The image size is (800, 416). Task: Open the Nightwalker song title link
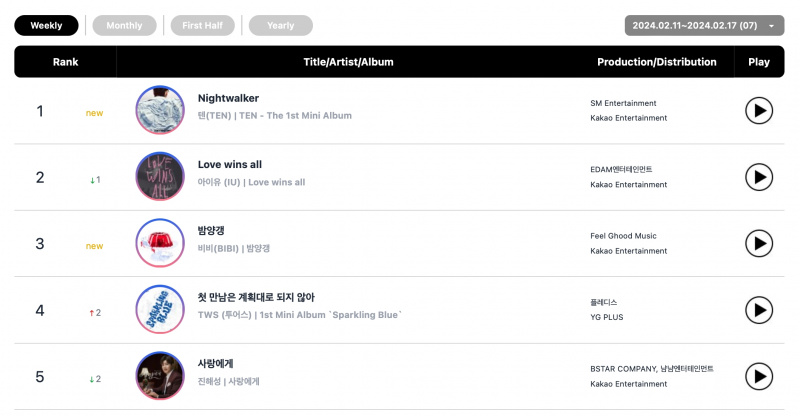[228, 98]
